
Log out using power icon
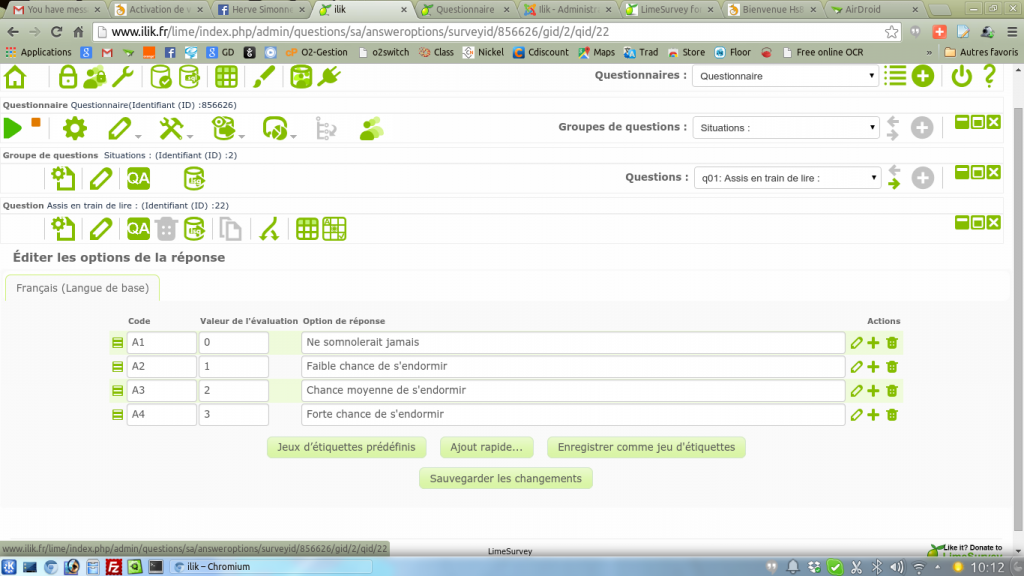[961, 76]
